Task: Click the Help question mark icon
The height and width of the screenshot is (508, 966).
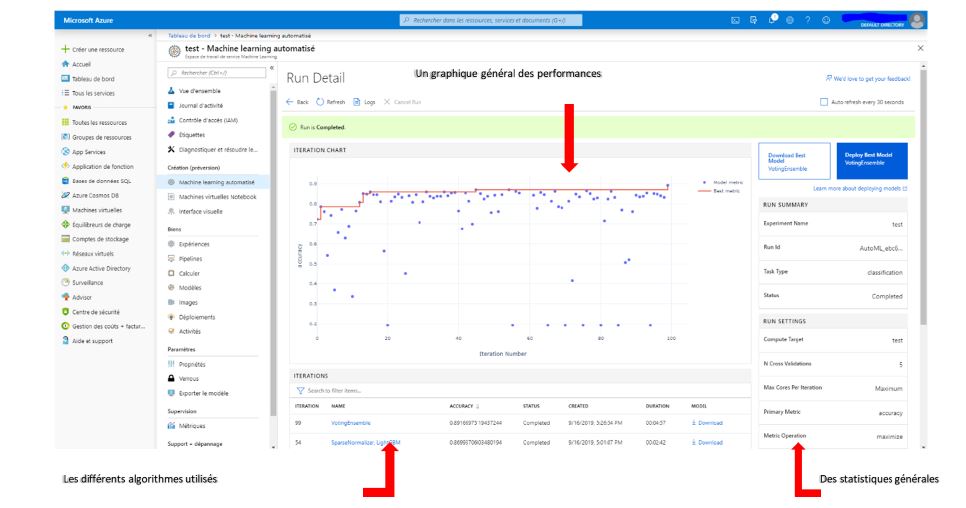Action: (x=807, y=20)
